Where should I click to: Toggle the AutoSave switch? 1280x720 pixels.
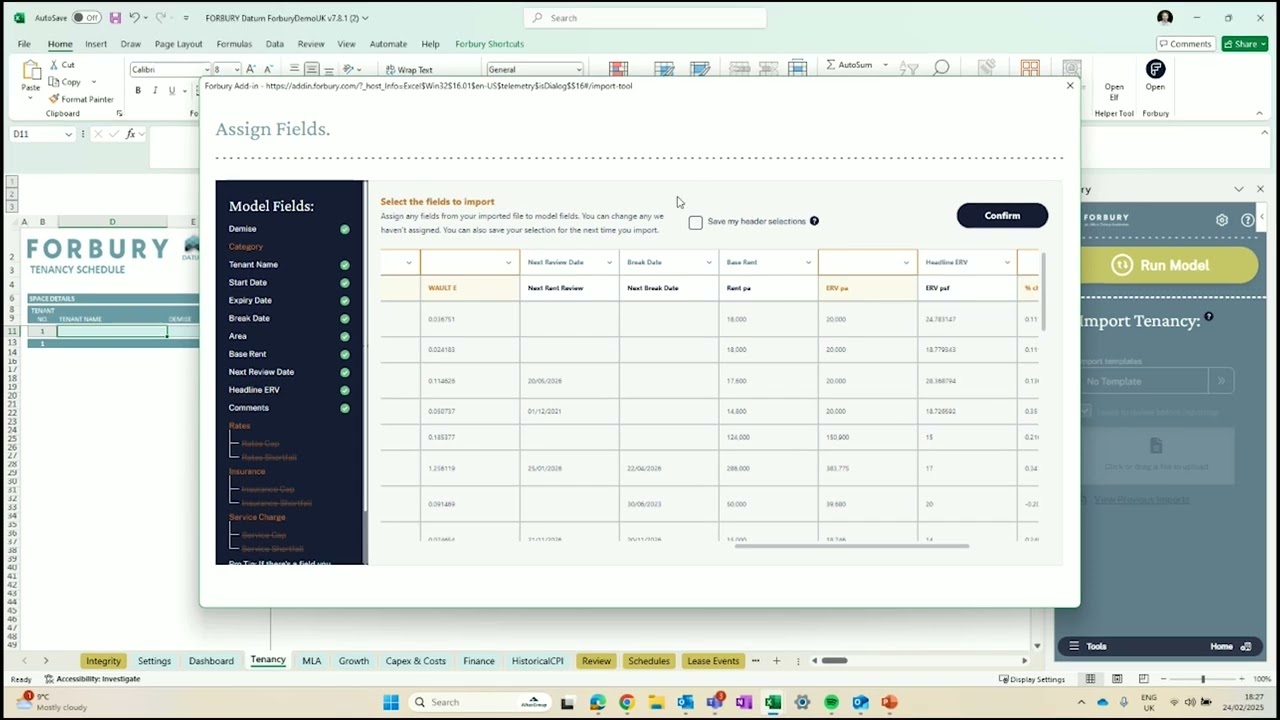86,18
